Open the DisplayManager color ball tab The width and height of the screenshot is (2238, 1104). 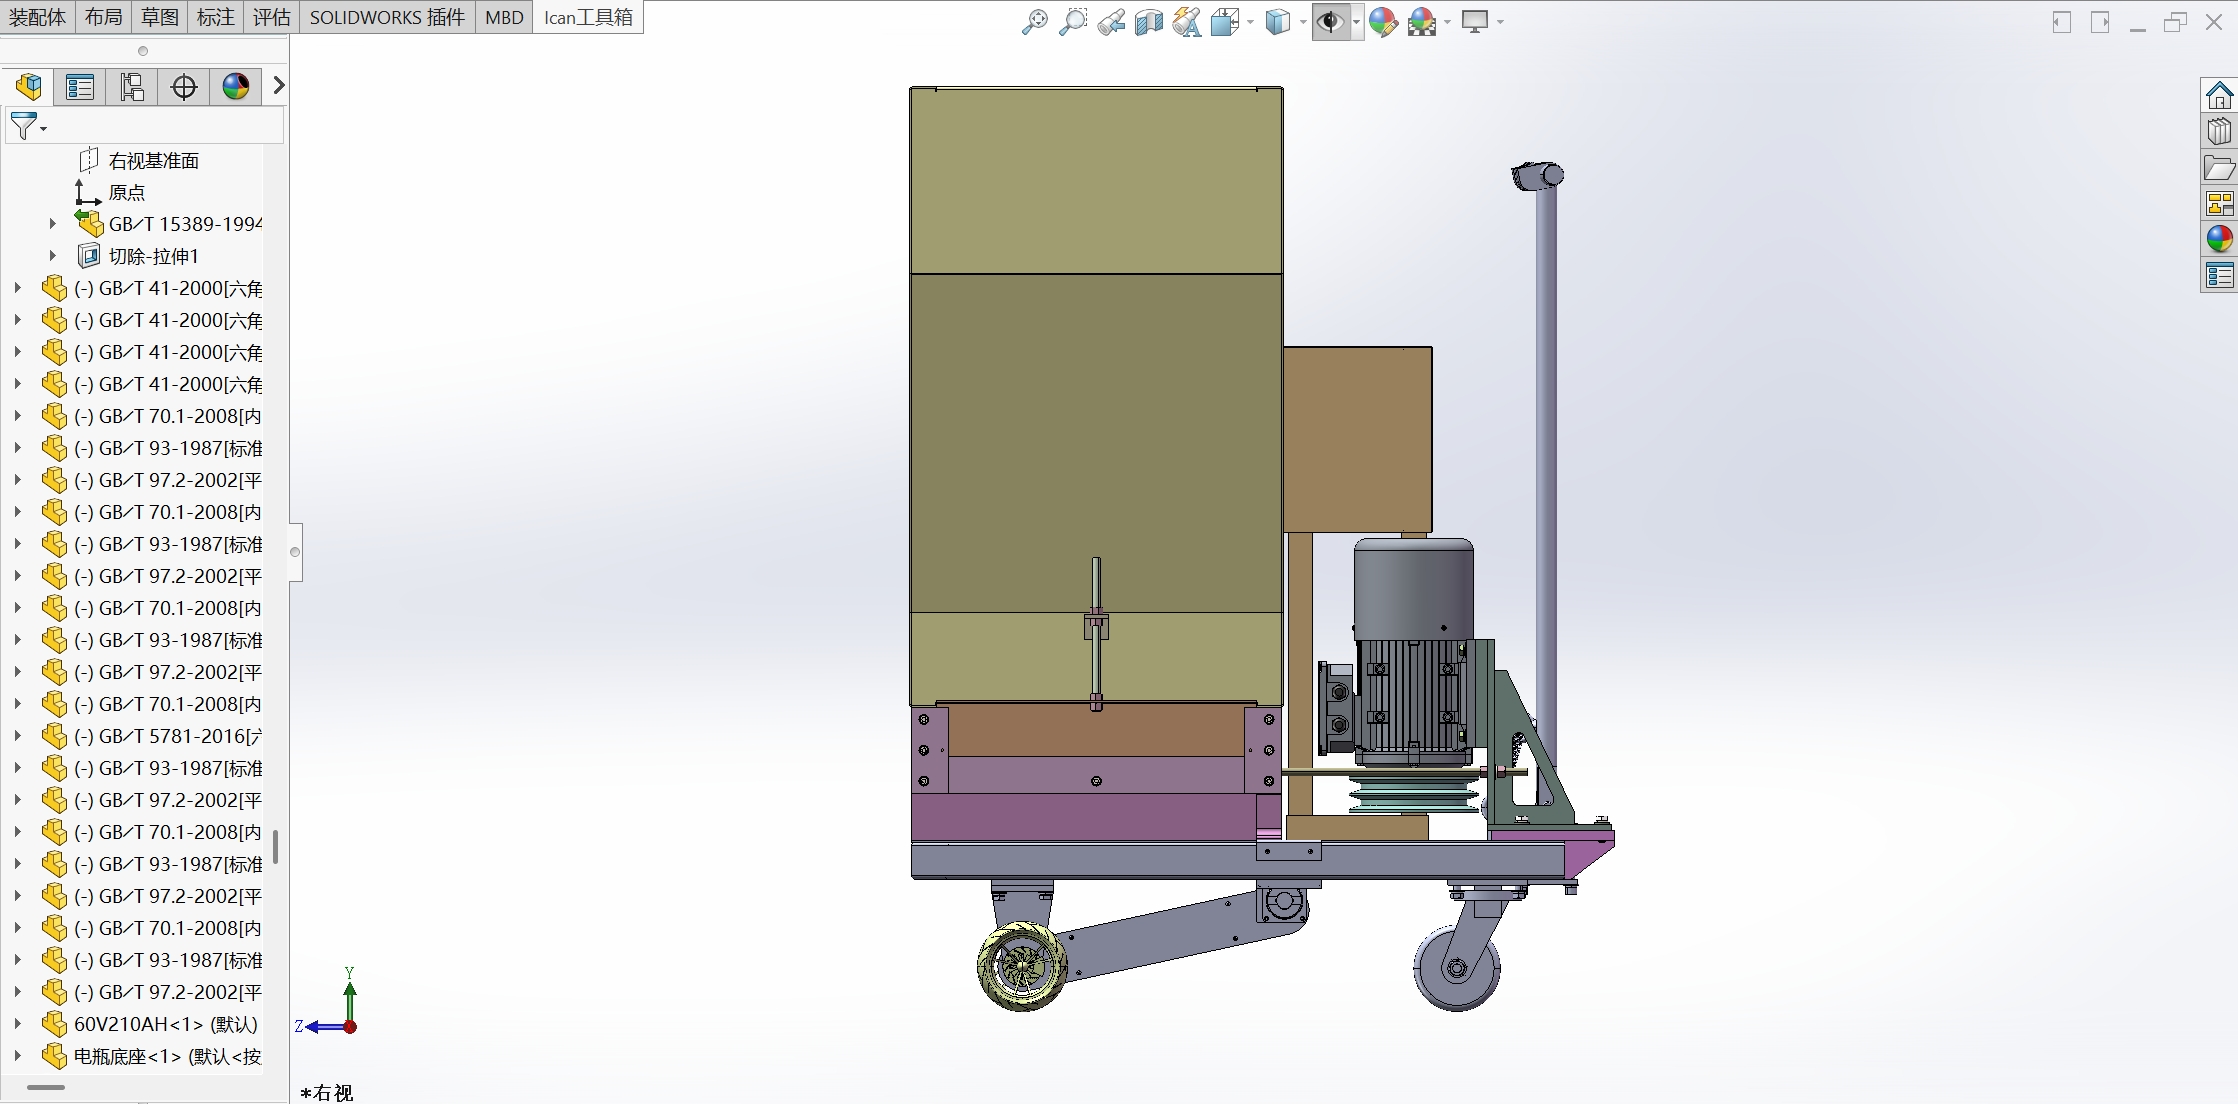tap(236, 87)
